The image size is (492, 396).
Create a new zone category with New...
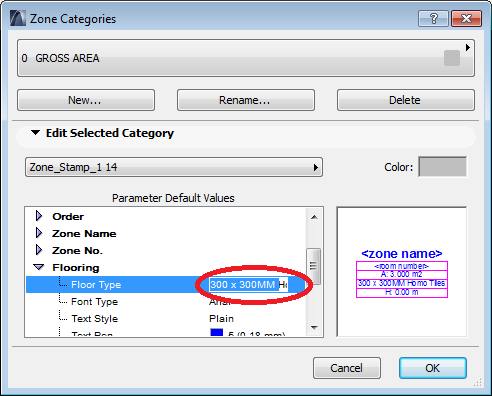[x=86, y=100]
